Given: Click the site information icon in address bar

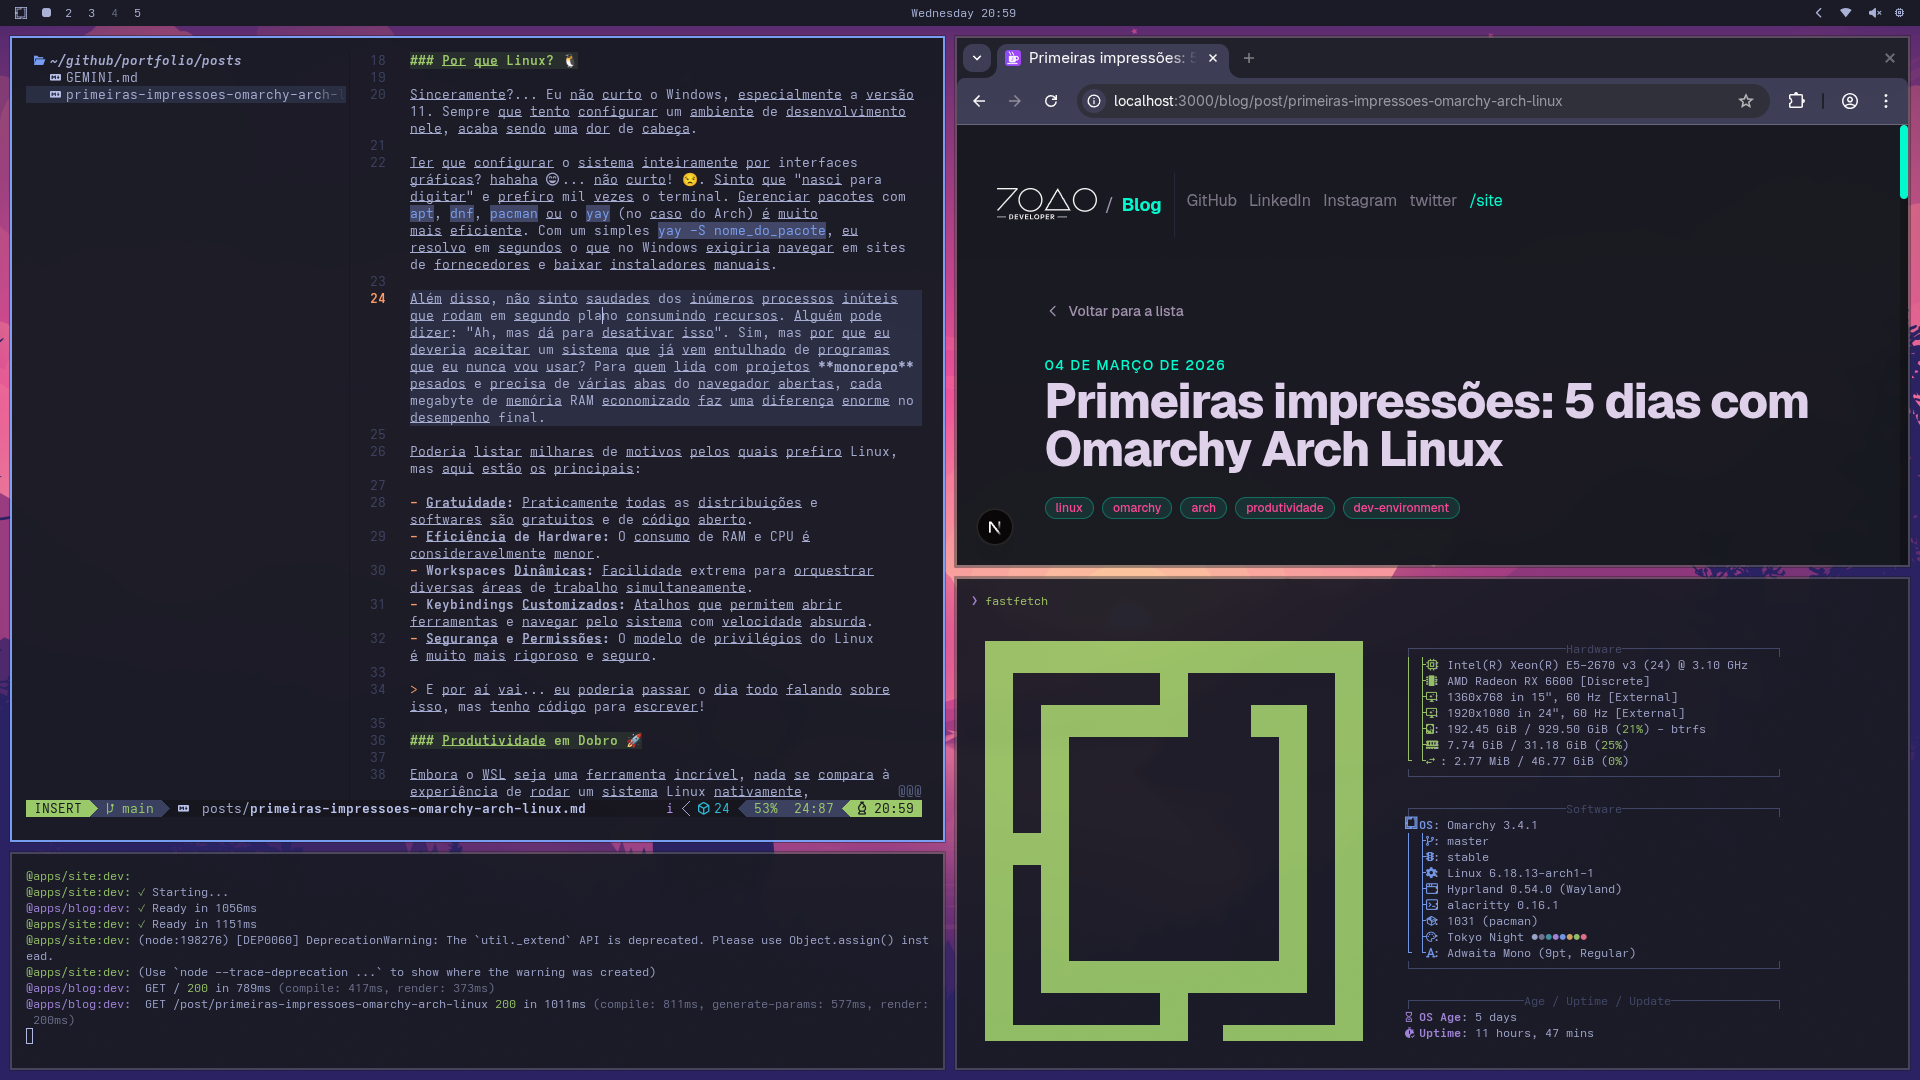Looking at the screenshot, I should point(1094,101).
